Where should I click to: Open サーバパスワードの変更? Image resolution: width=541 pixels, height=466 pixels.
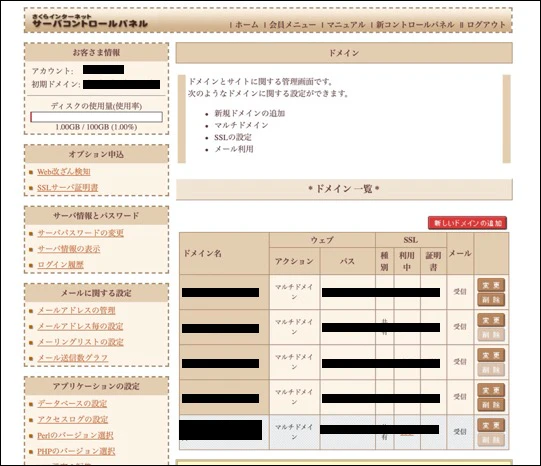[x=80, y=233]
